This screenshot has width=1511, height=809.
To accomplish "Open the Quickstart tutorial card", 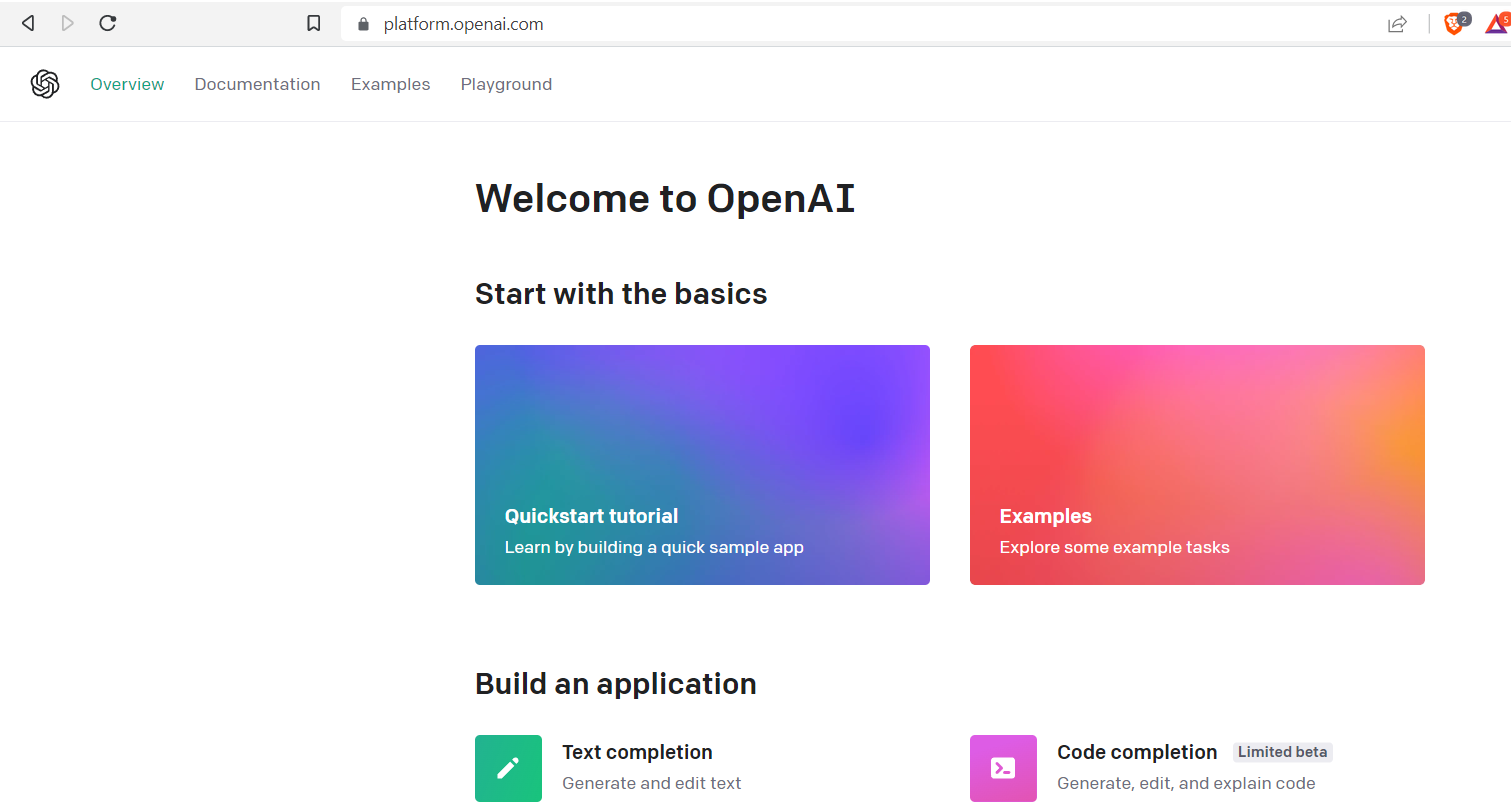I will click(x=702, y=465).
